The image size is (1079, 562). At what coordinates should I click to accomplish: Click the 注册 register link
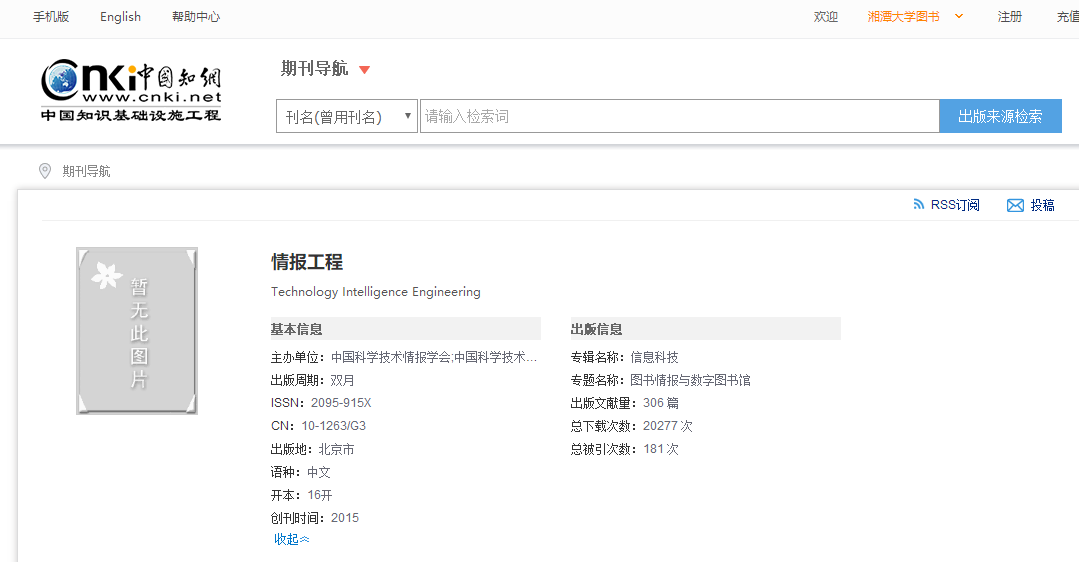(1010, 17)
